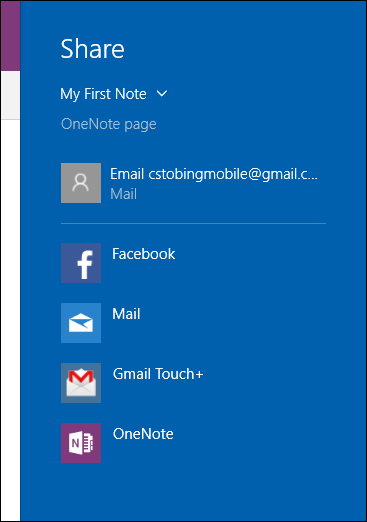The width and height of the screenshot is (367, 522).
Task: Click the gray contact avatar
Action: pyautogui.click(x=81, y=183)
